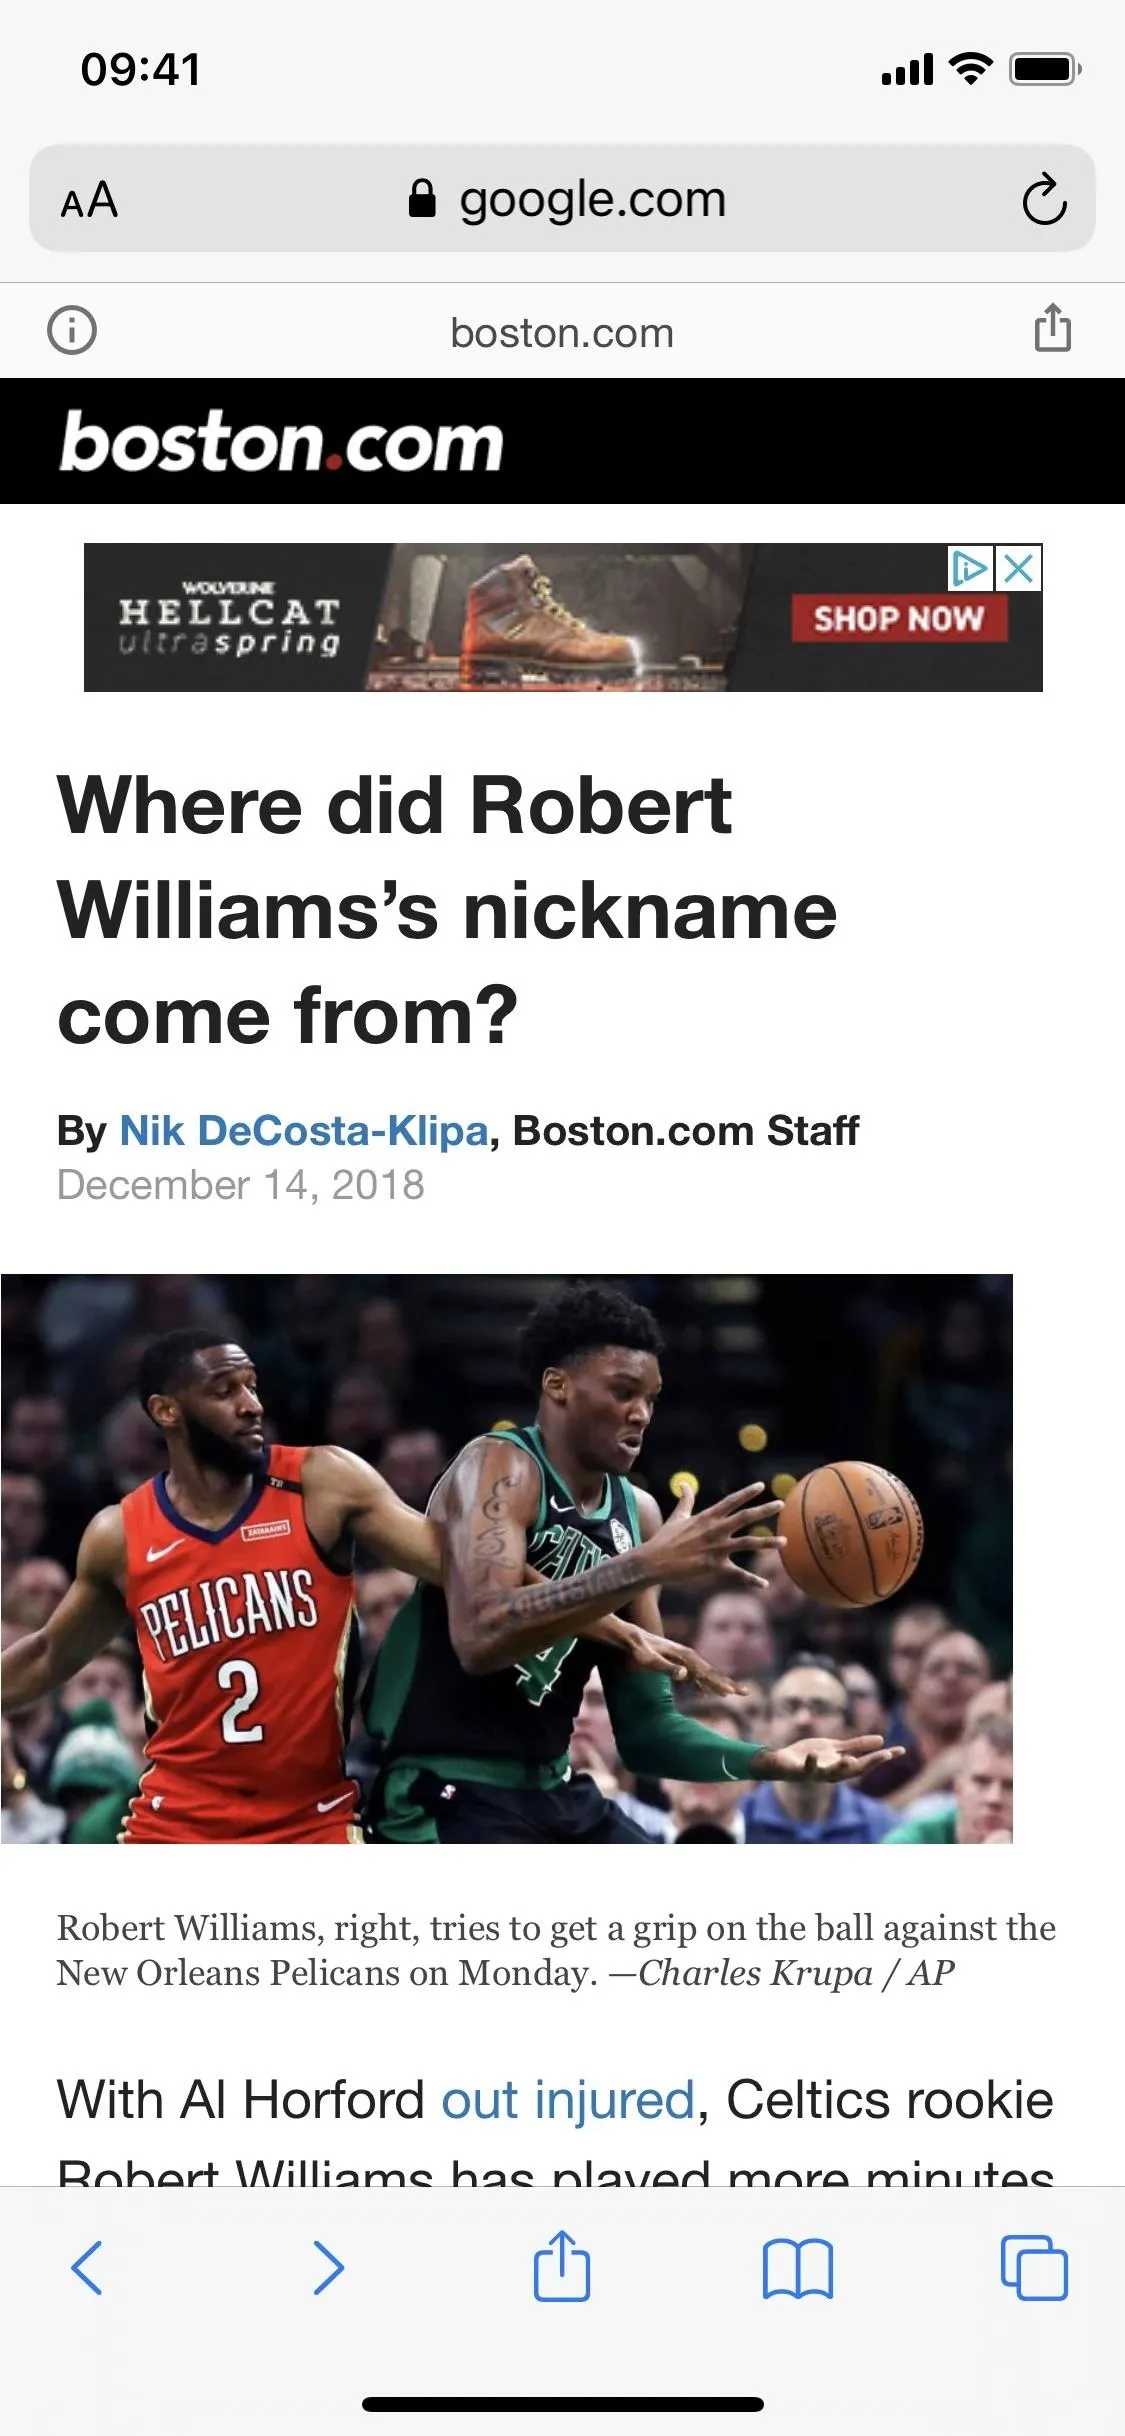Reload page with the refresh icon
Image resolution: width=1125 pixels, height=2436 pixels.
click(x=1044, y=199)
